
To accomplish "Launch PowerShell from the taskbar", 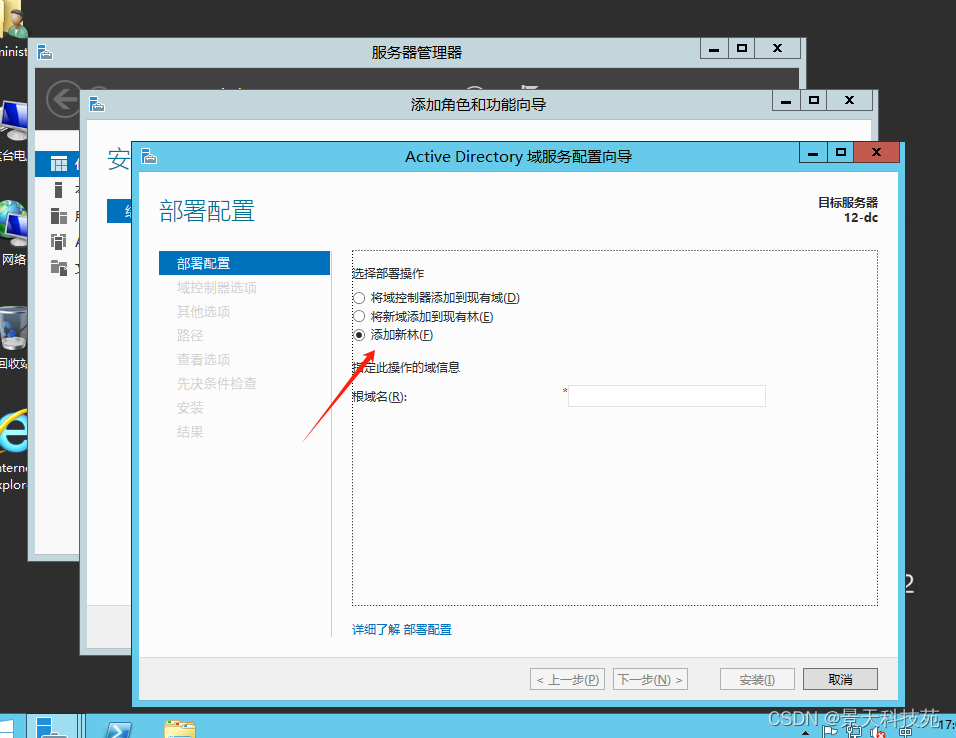I will [x=119, y=729].
